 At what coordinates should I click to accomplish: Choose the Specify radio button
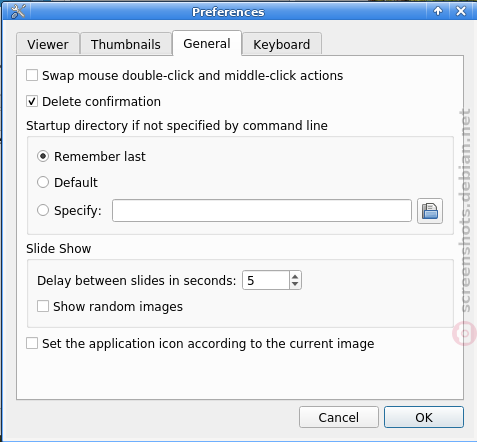click(x=43, y=210)
